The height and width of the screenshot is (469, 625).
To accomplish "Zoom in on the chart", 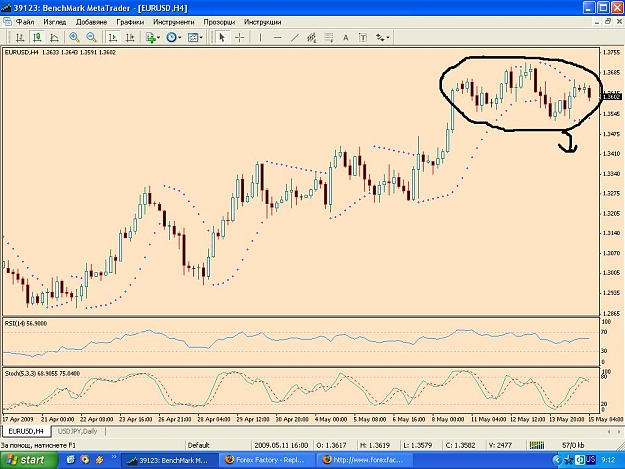I will pos(74,37).
